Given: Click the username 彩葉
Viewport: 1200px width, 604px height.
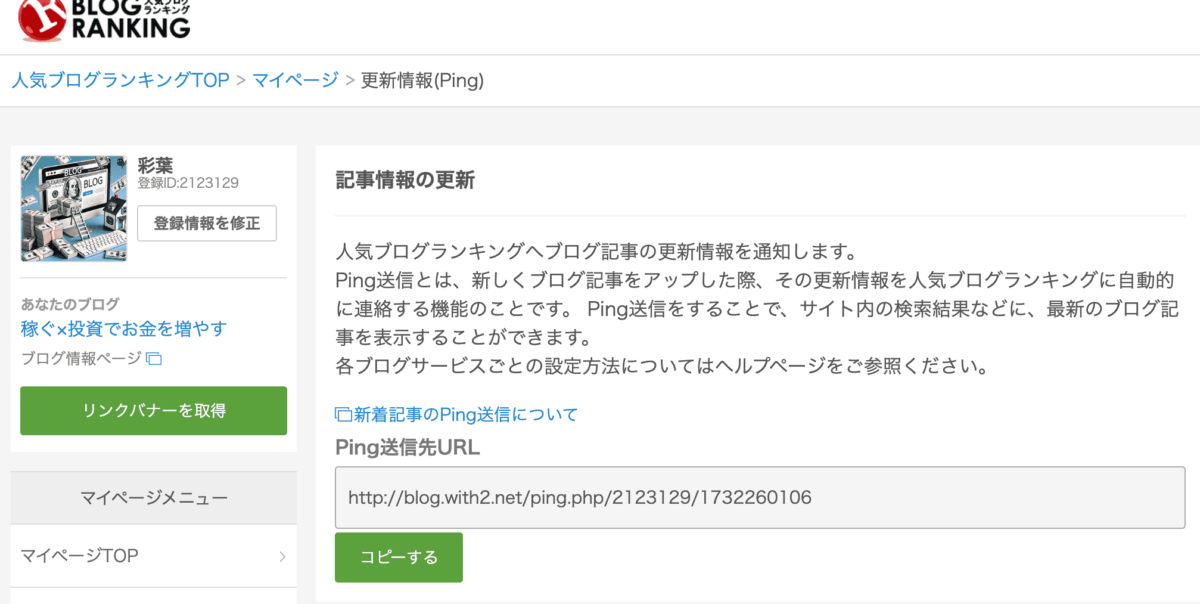Looking at the screenshot, I should [x=157, y=165].
